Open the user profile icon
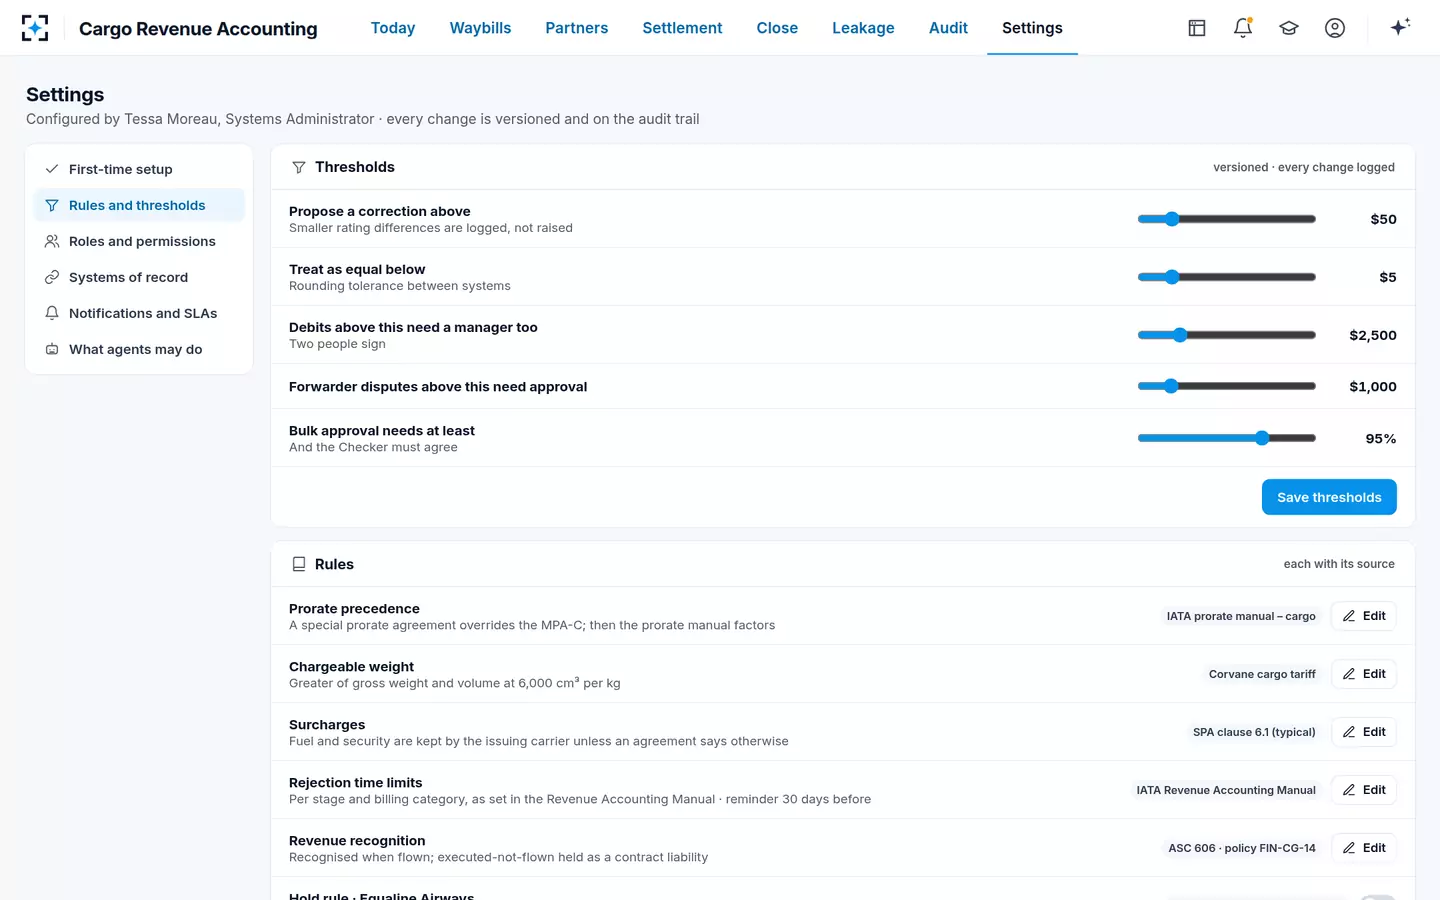Screen dimensions: 1440x900 (x=1335, y=28)
